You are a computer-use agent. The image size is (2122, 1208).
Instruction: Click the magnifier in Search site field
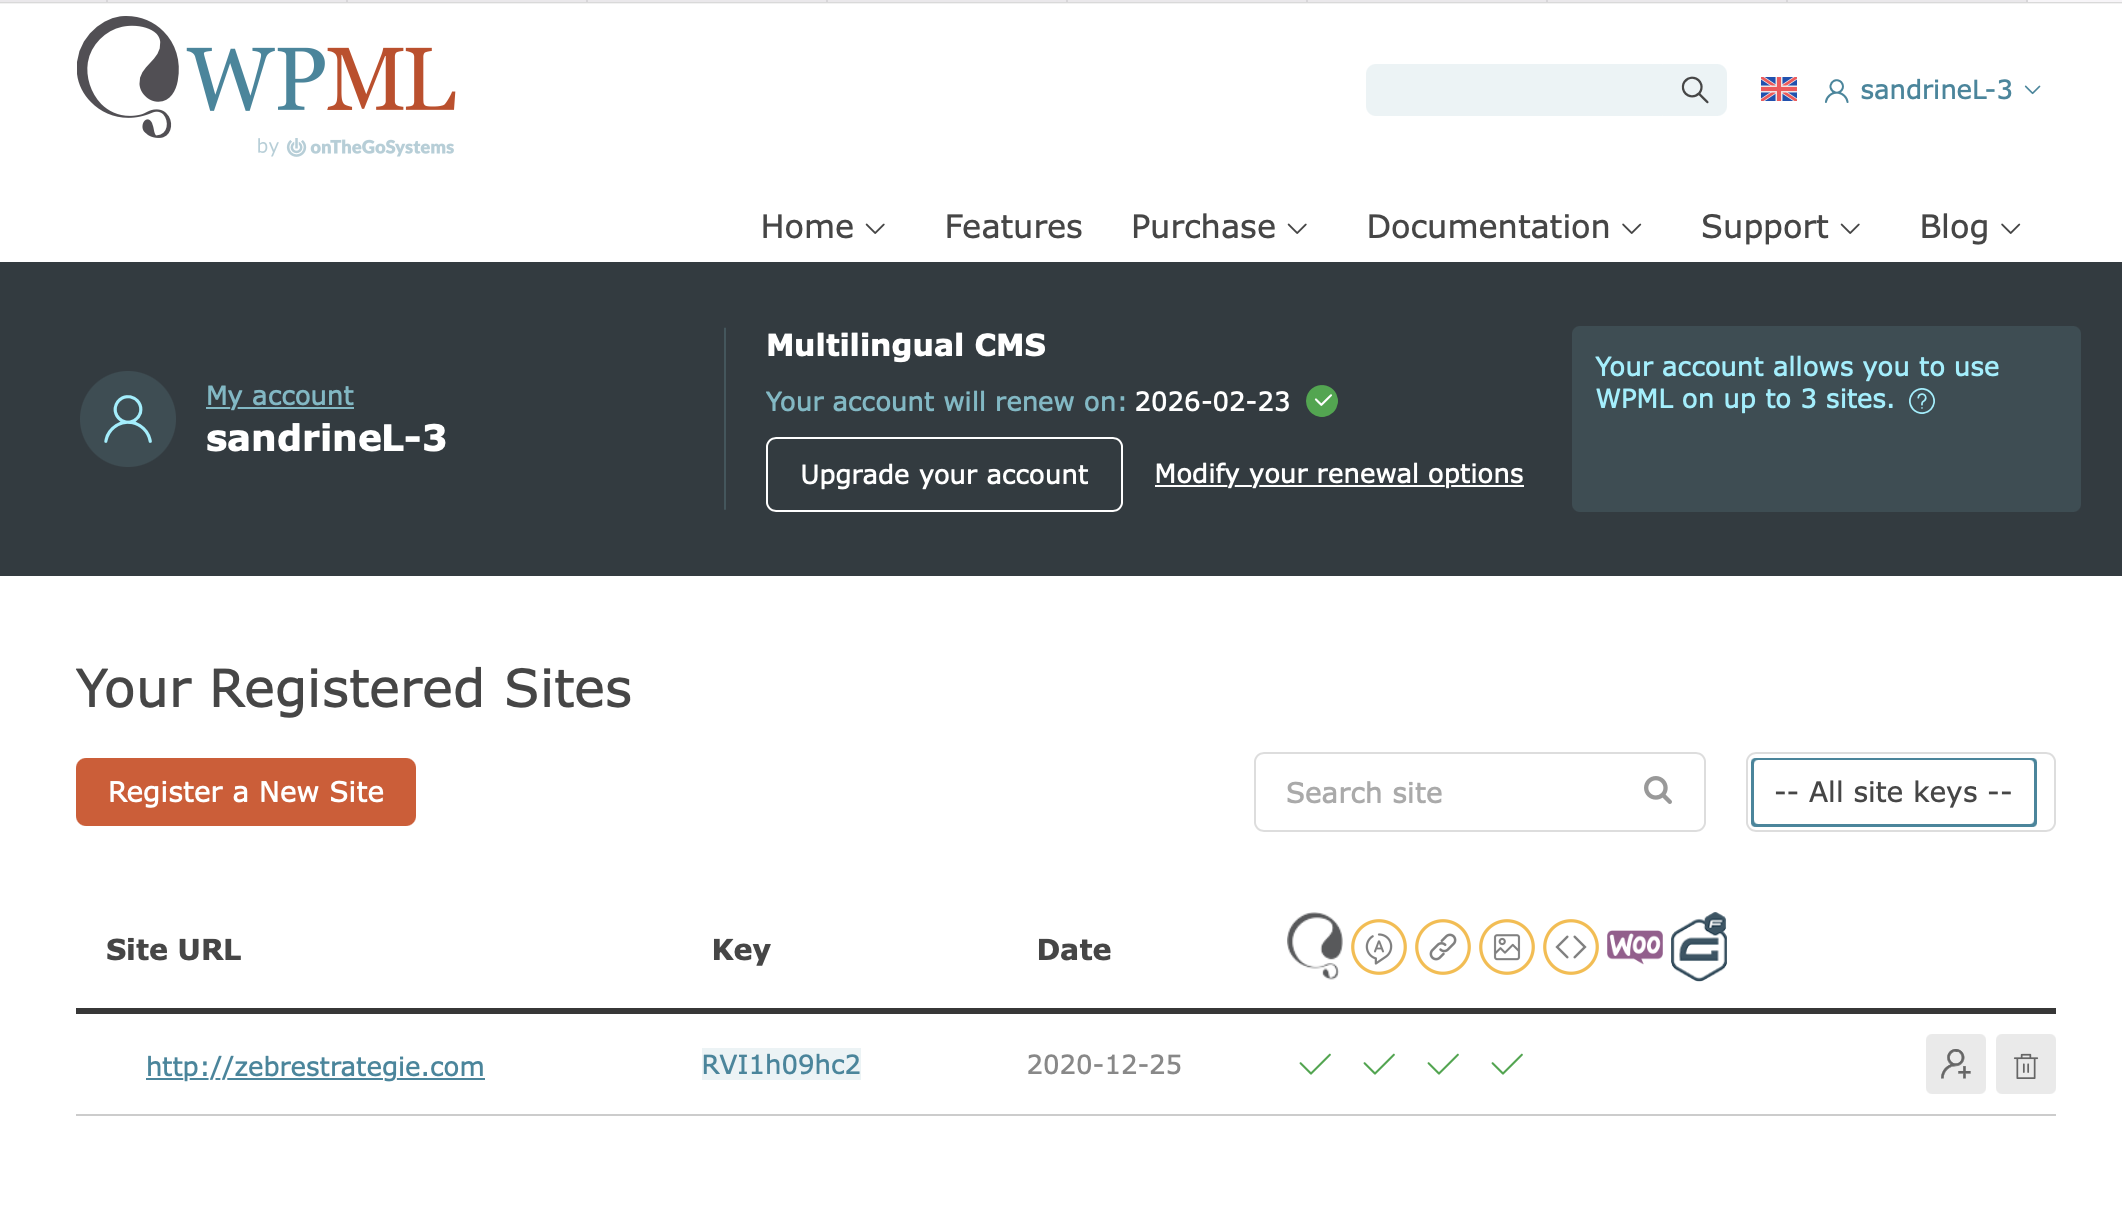1658,791
